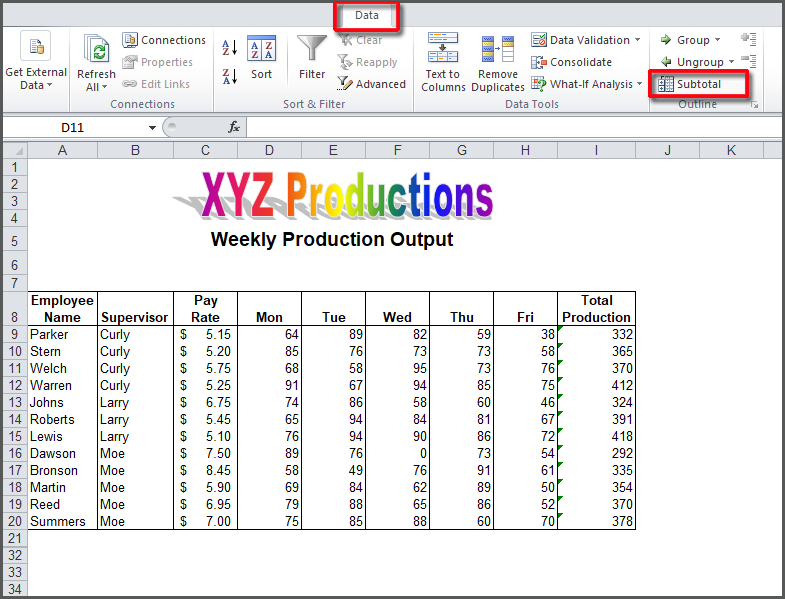Select Johns' supervisor cell Larry
This screenshot has width=785, height=599.
(x=135, y=403)
